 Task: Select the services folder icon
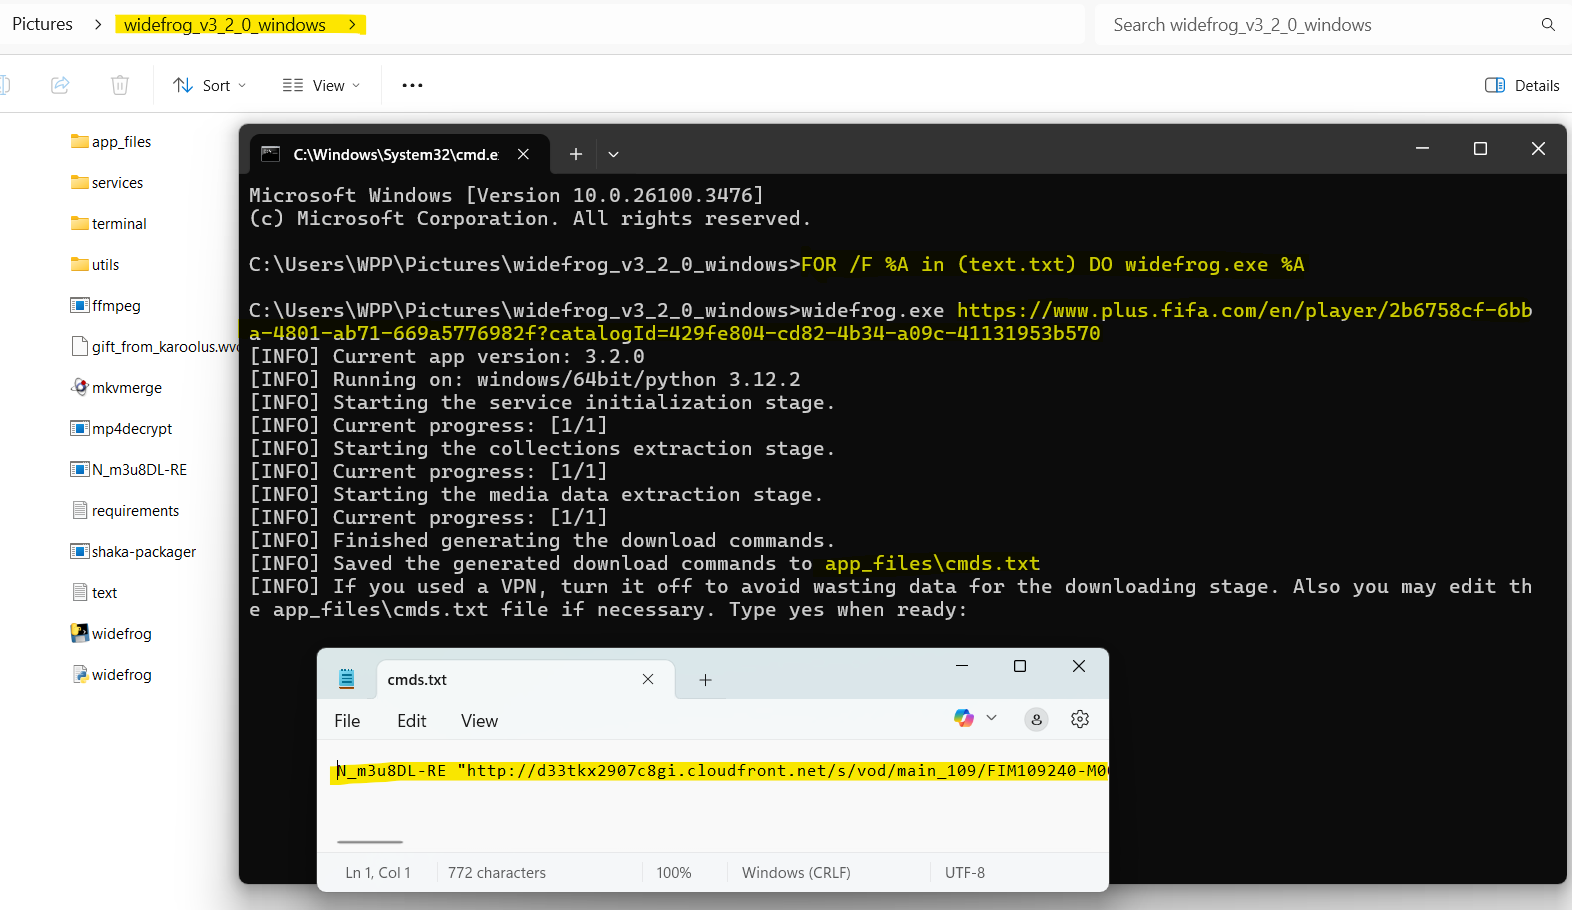click(x=80, y=182)
